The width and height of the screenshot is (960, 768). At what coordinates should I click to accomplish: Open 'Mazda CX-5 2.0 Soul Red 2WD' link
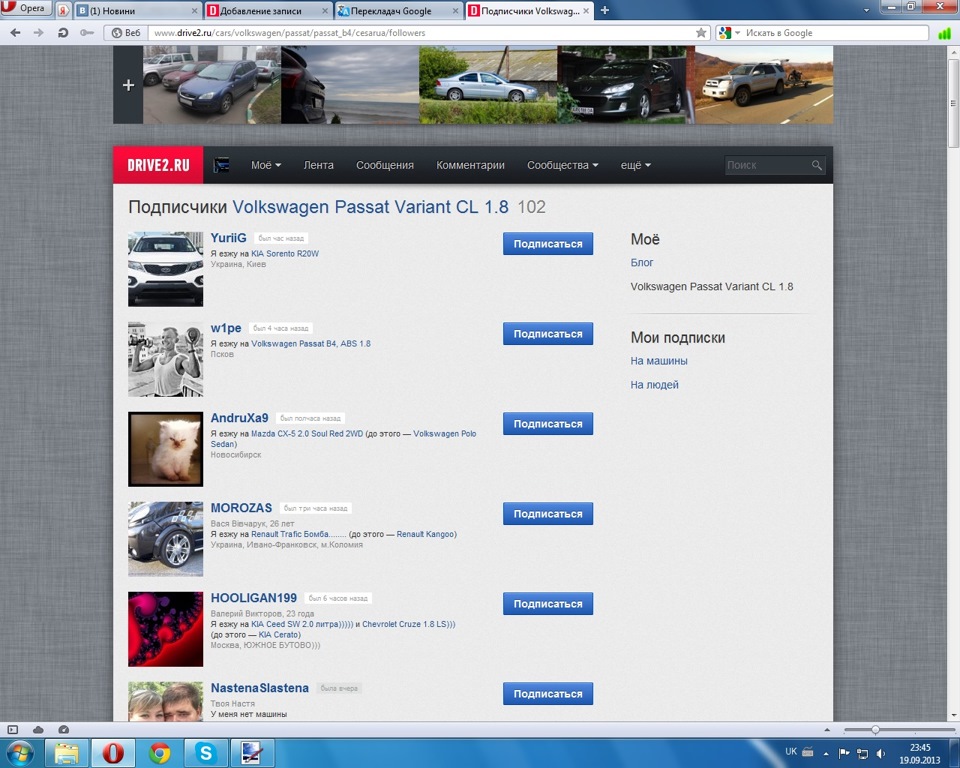point(307,434)
